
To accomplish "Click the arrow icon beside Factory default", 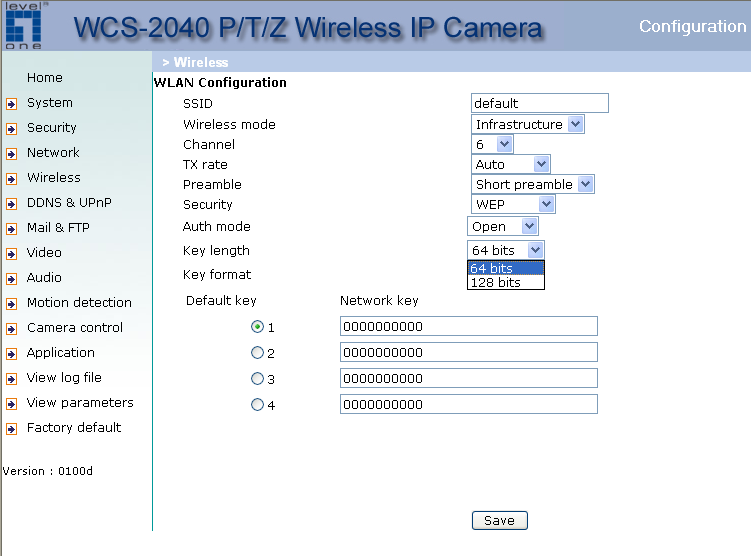I will pos(11,429).
